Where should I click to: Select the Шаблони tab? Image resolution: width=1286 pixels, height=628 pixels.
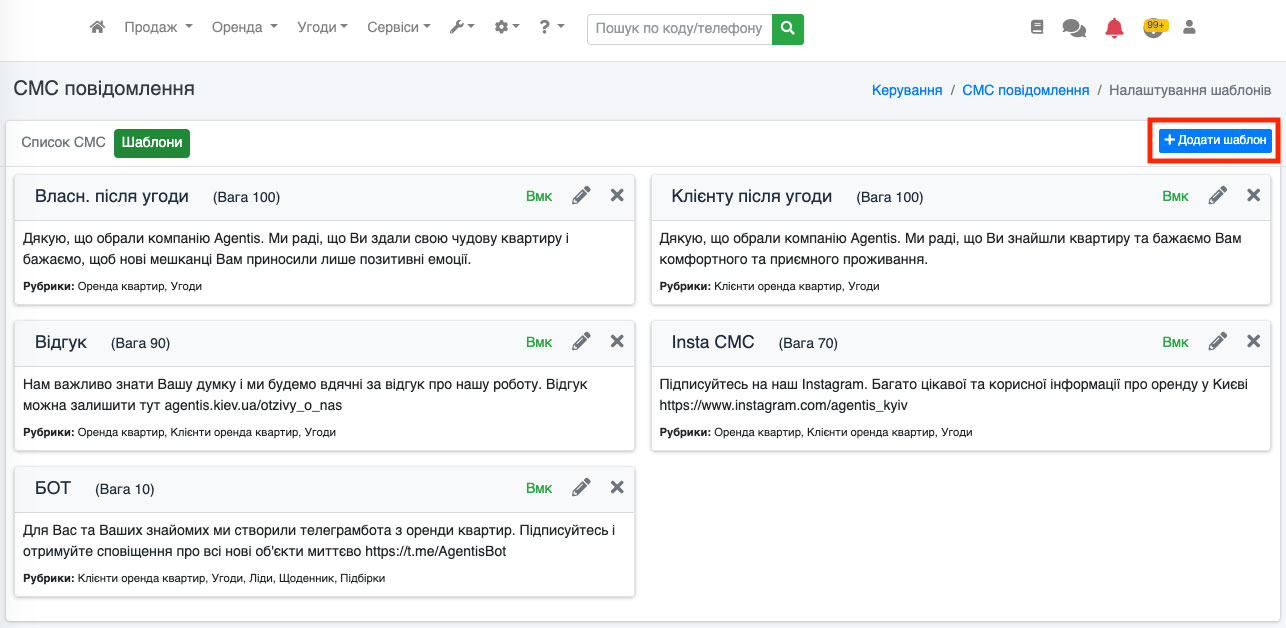point(152,143)
